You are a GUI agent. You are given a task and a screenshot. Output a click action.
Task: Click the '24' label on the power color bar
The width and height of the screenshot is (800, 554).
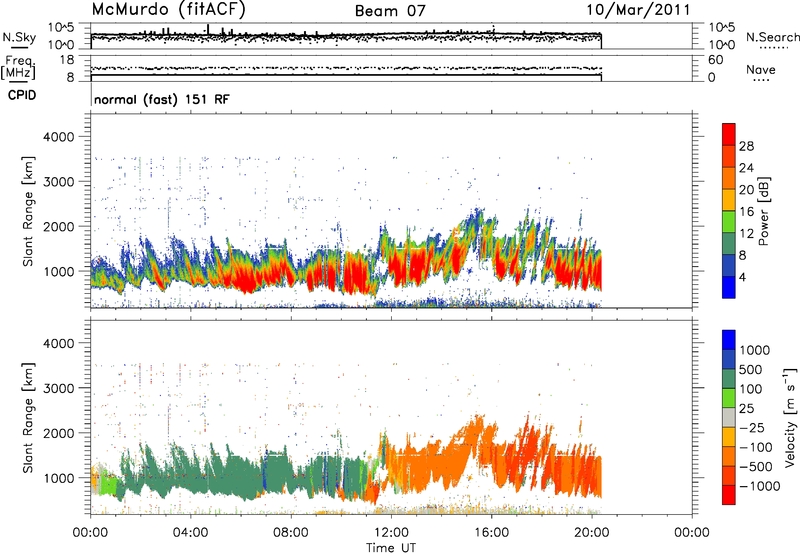click(x=746, y=168)
